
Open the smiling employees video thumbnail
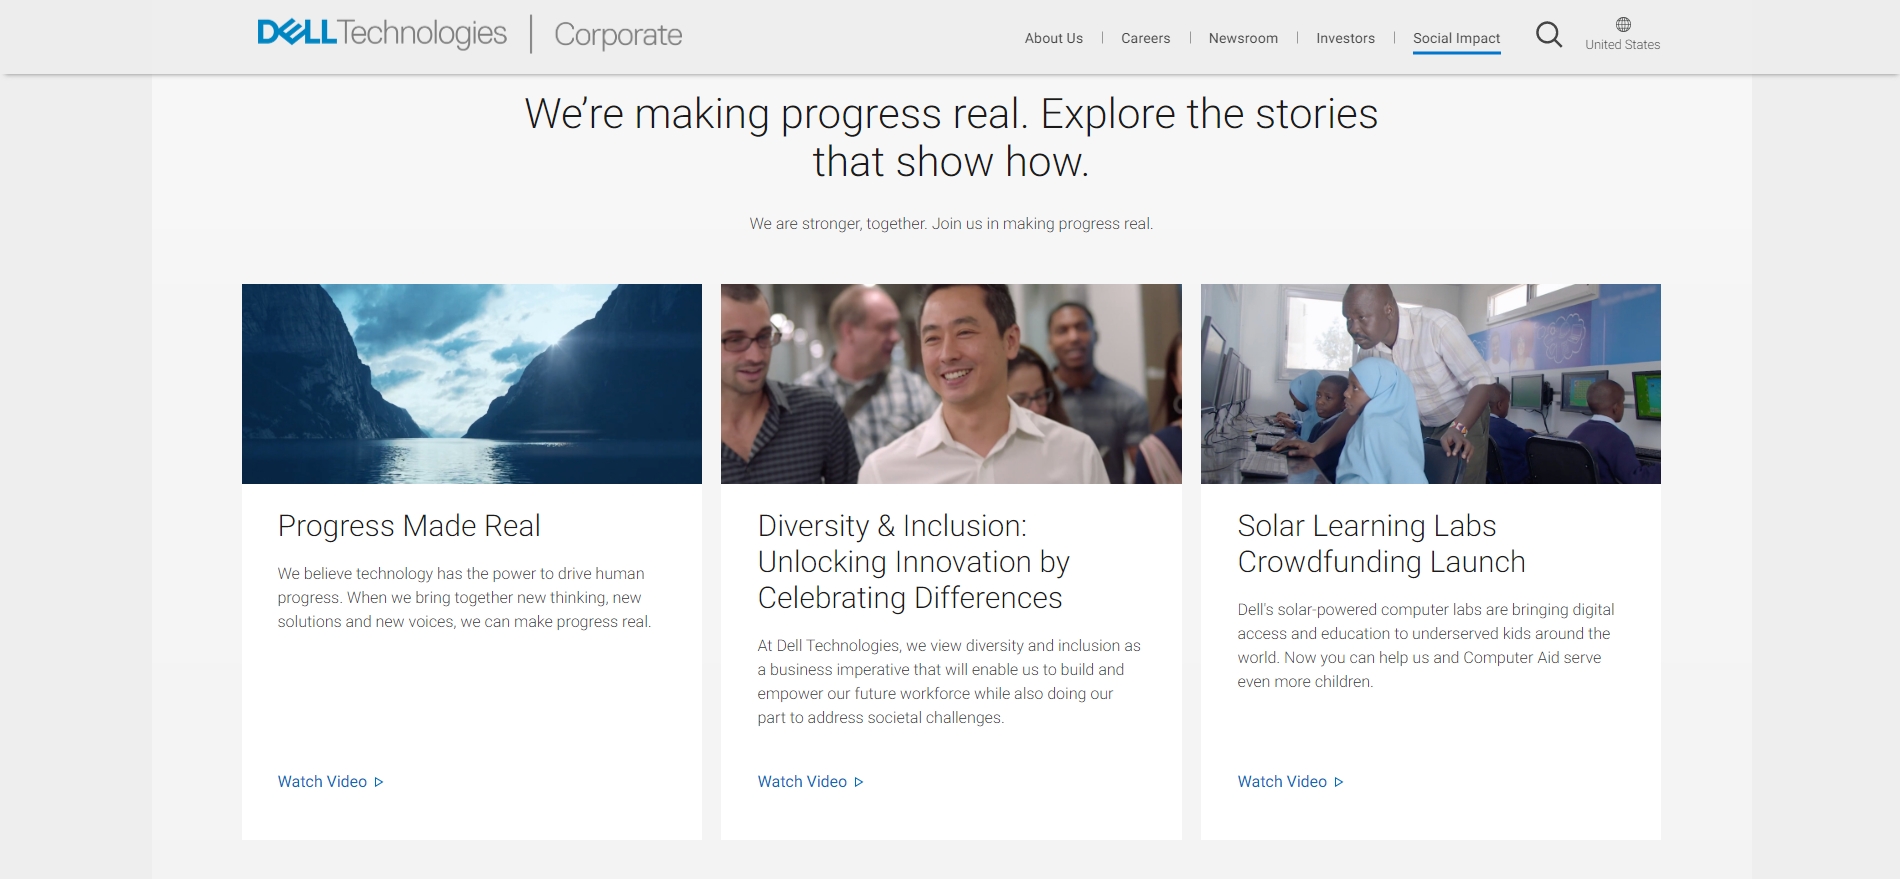(x=951, y=384)
